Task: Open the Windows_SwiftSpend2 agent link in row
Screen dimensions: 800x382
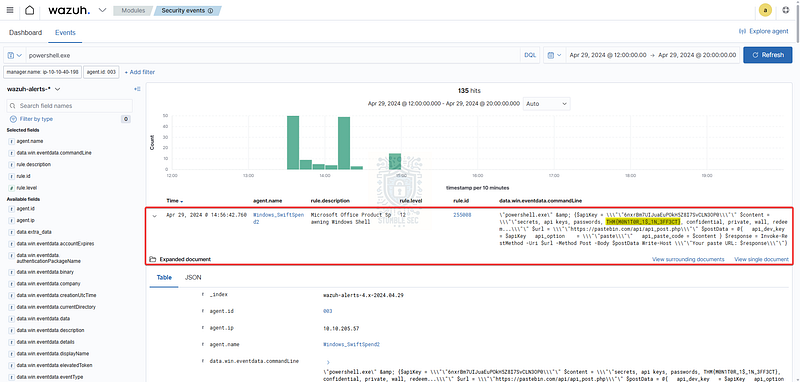Action: [278, 218]
